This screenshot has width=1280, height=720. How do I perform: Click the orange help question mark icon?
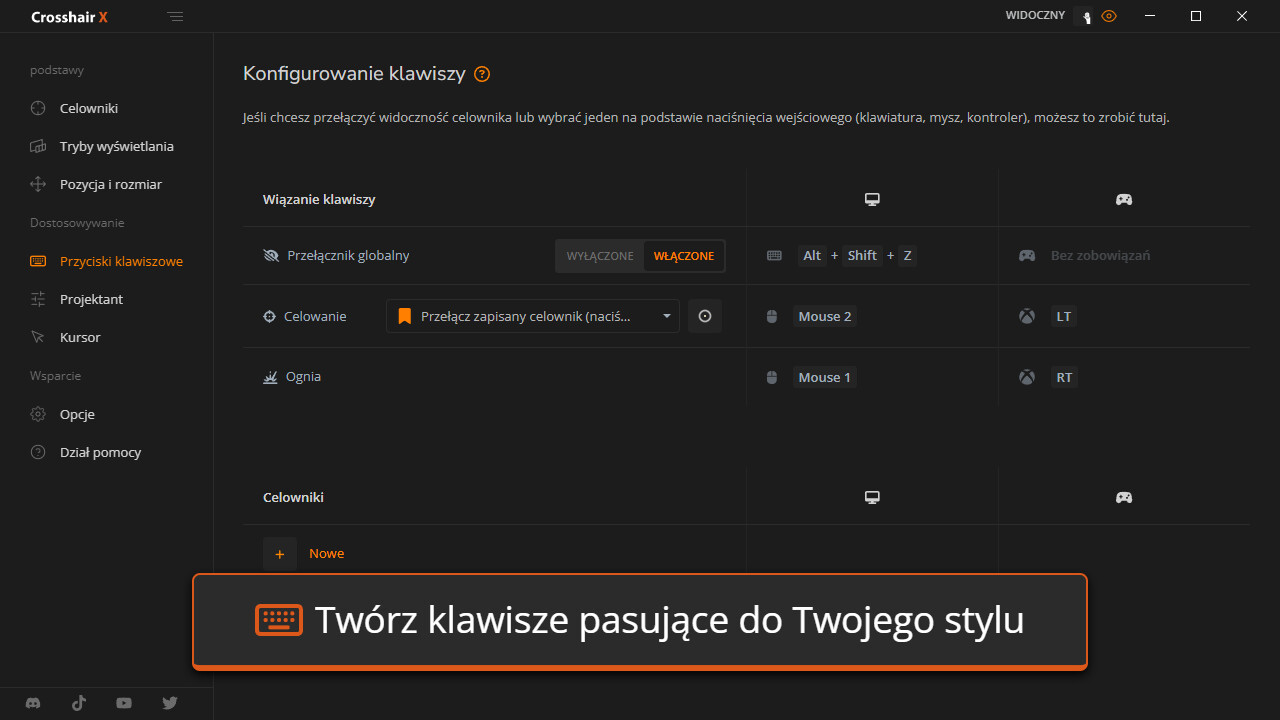click(x=482, y=74)
